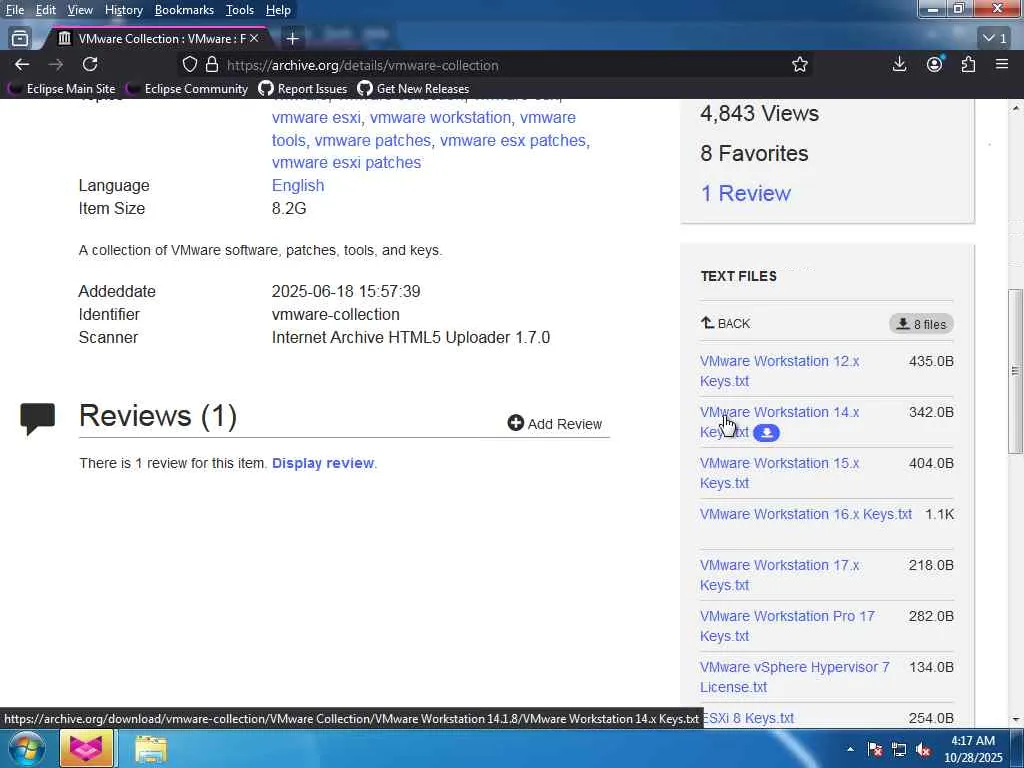Open the 1 Review link
This screenshot has width=1024, height=768.
coord(745,193)
